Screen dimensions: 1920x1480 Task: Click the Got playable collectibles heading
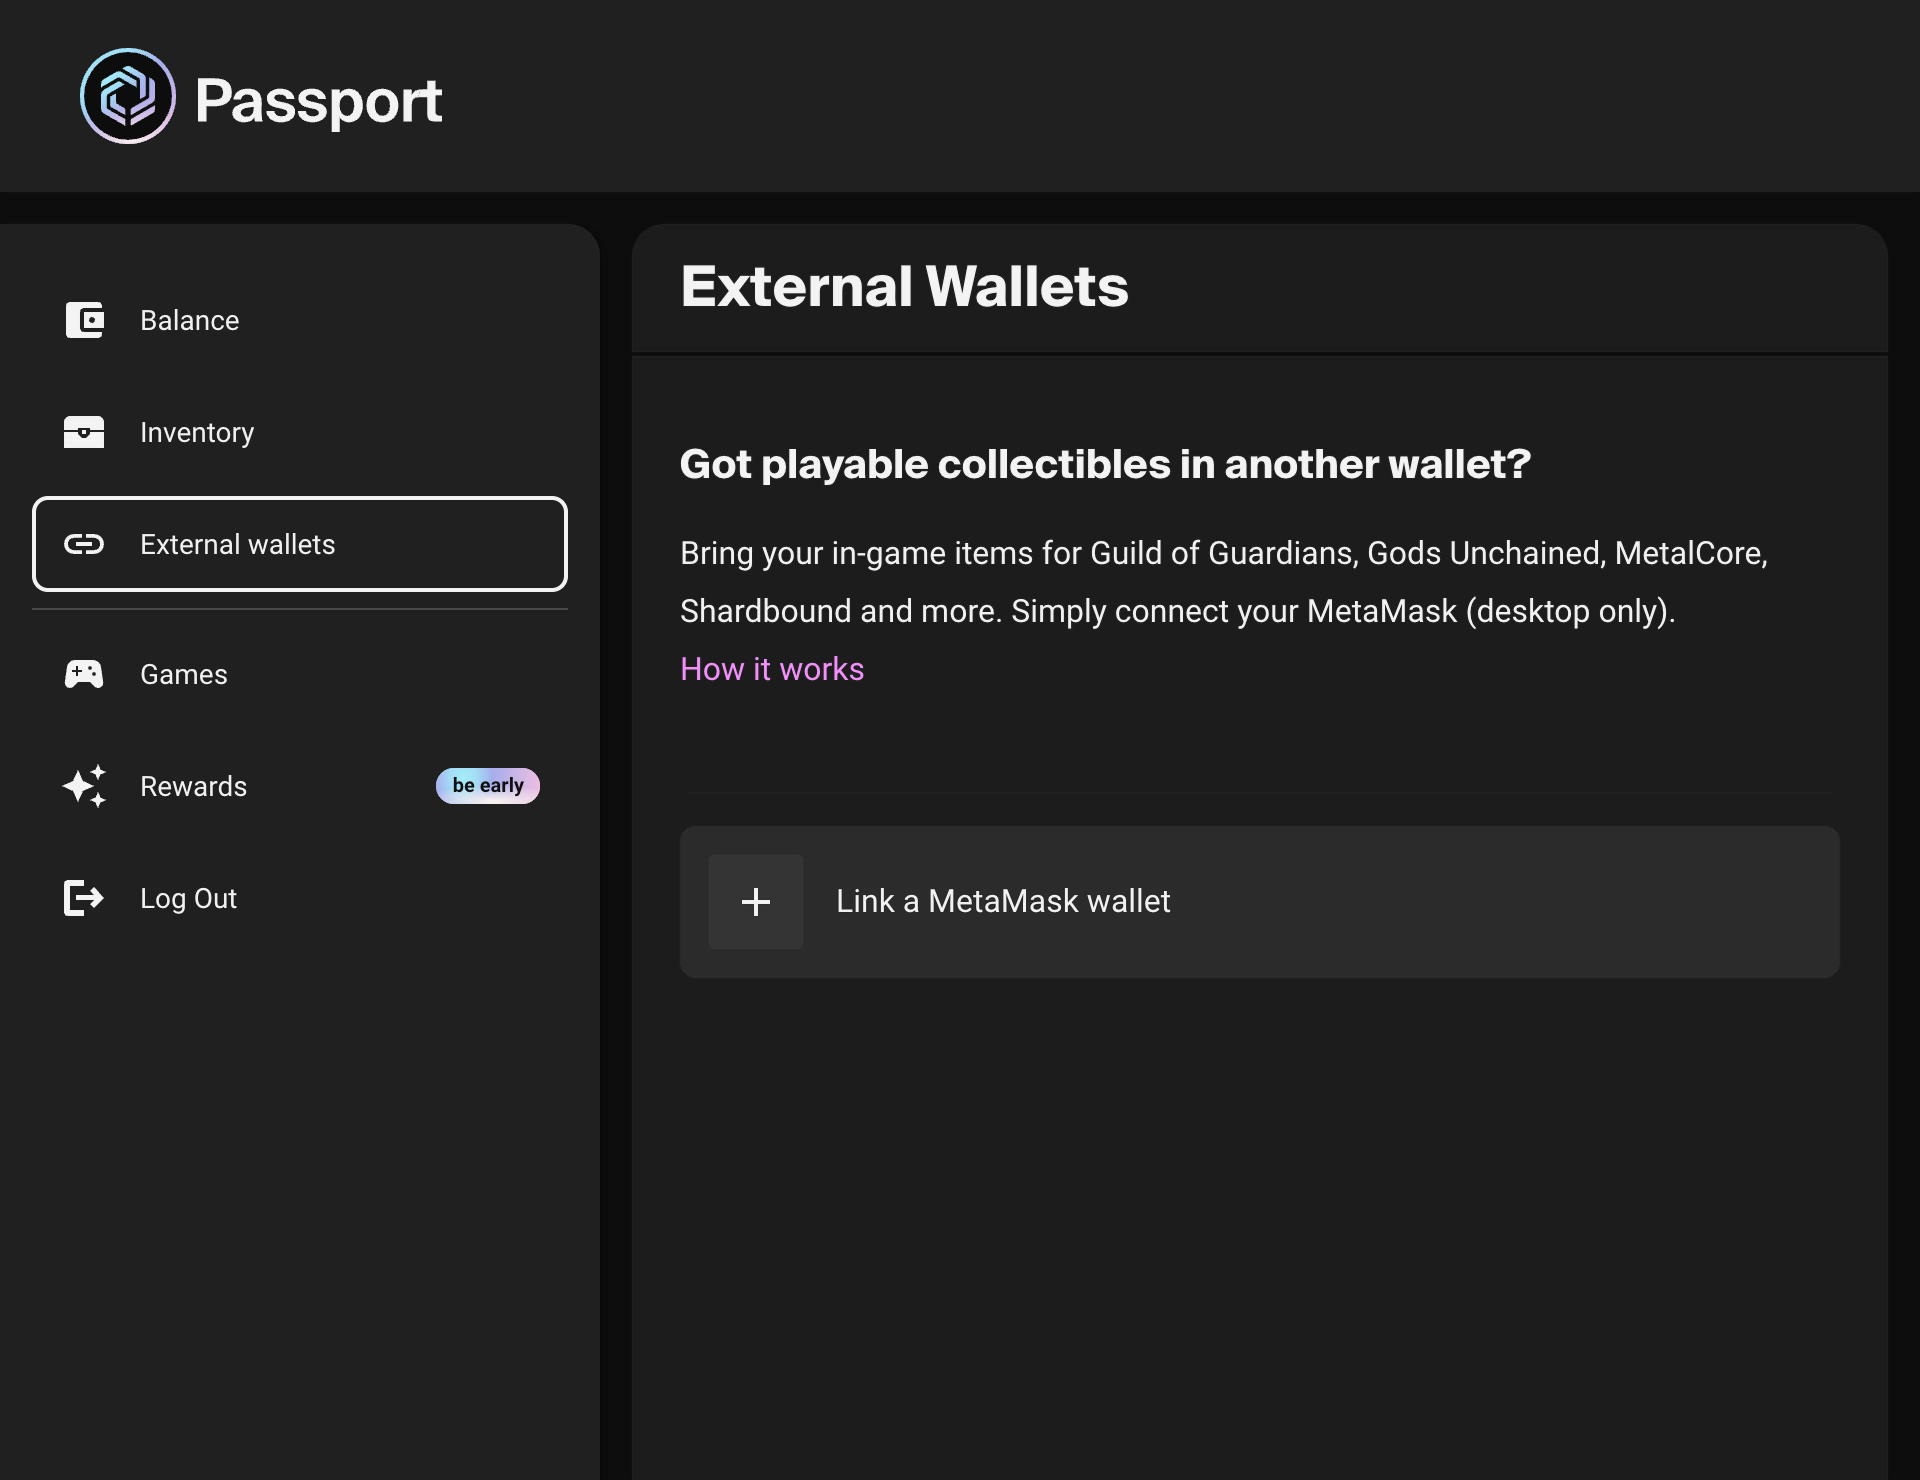pyautogui.click(x=1104, y=463)
